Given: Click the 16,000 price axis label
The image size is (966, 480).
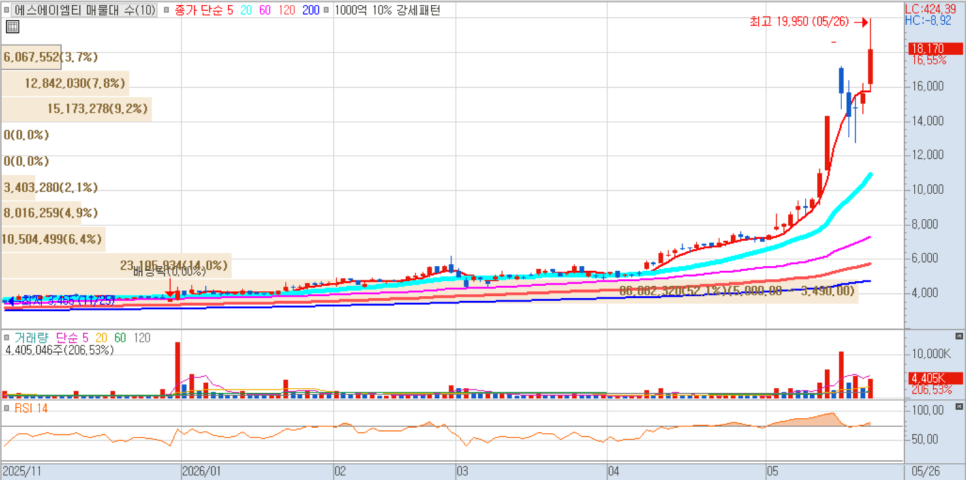Looking at the screenshot, I should coord(928,87).
